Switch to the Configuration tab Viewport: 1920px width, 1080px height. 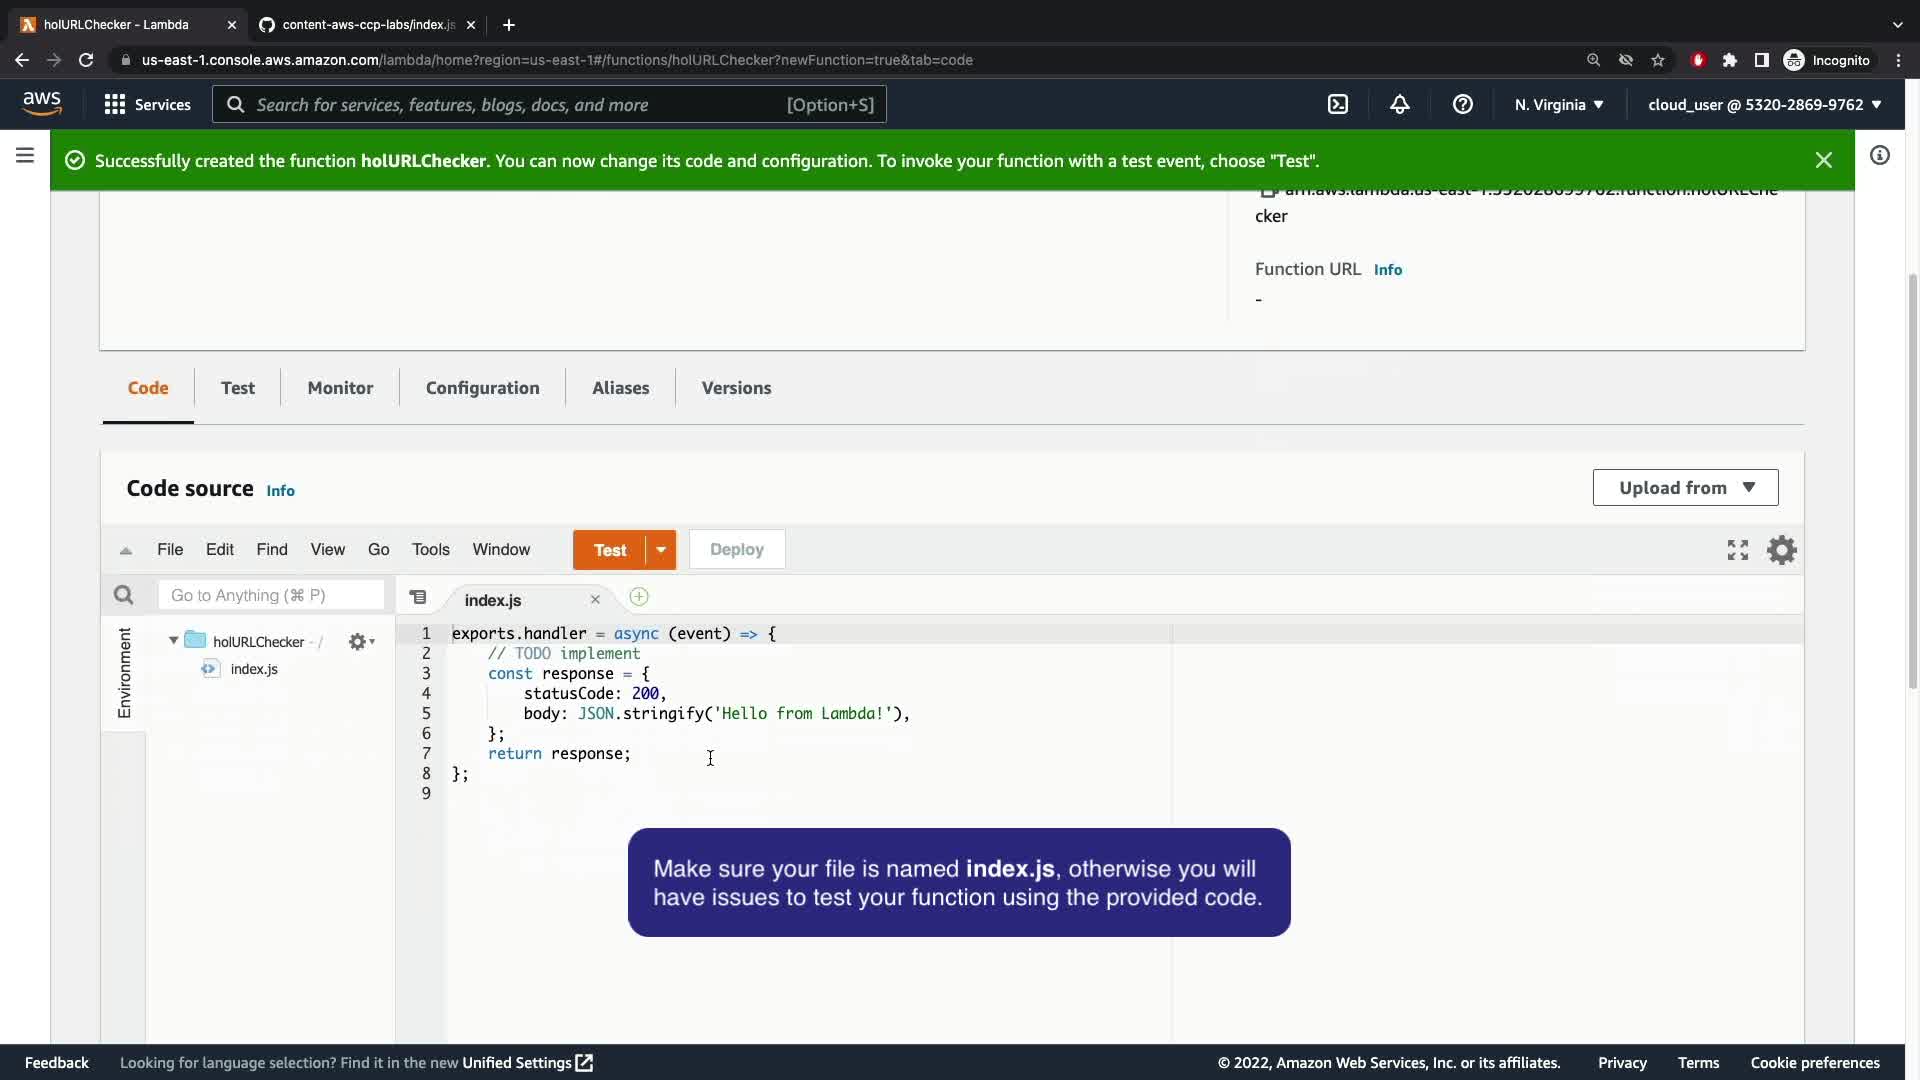point(482,388)
